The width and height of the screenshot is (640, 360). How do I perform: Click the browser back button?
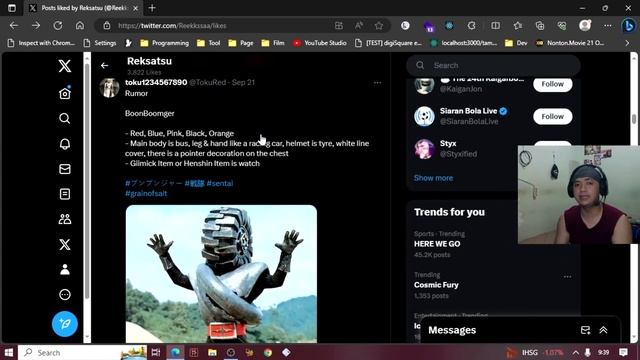[x=14, y=26]
